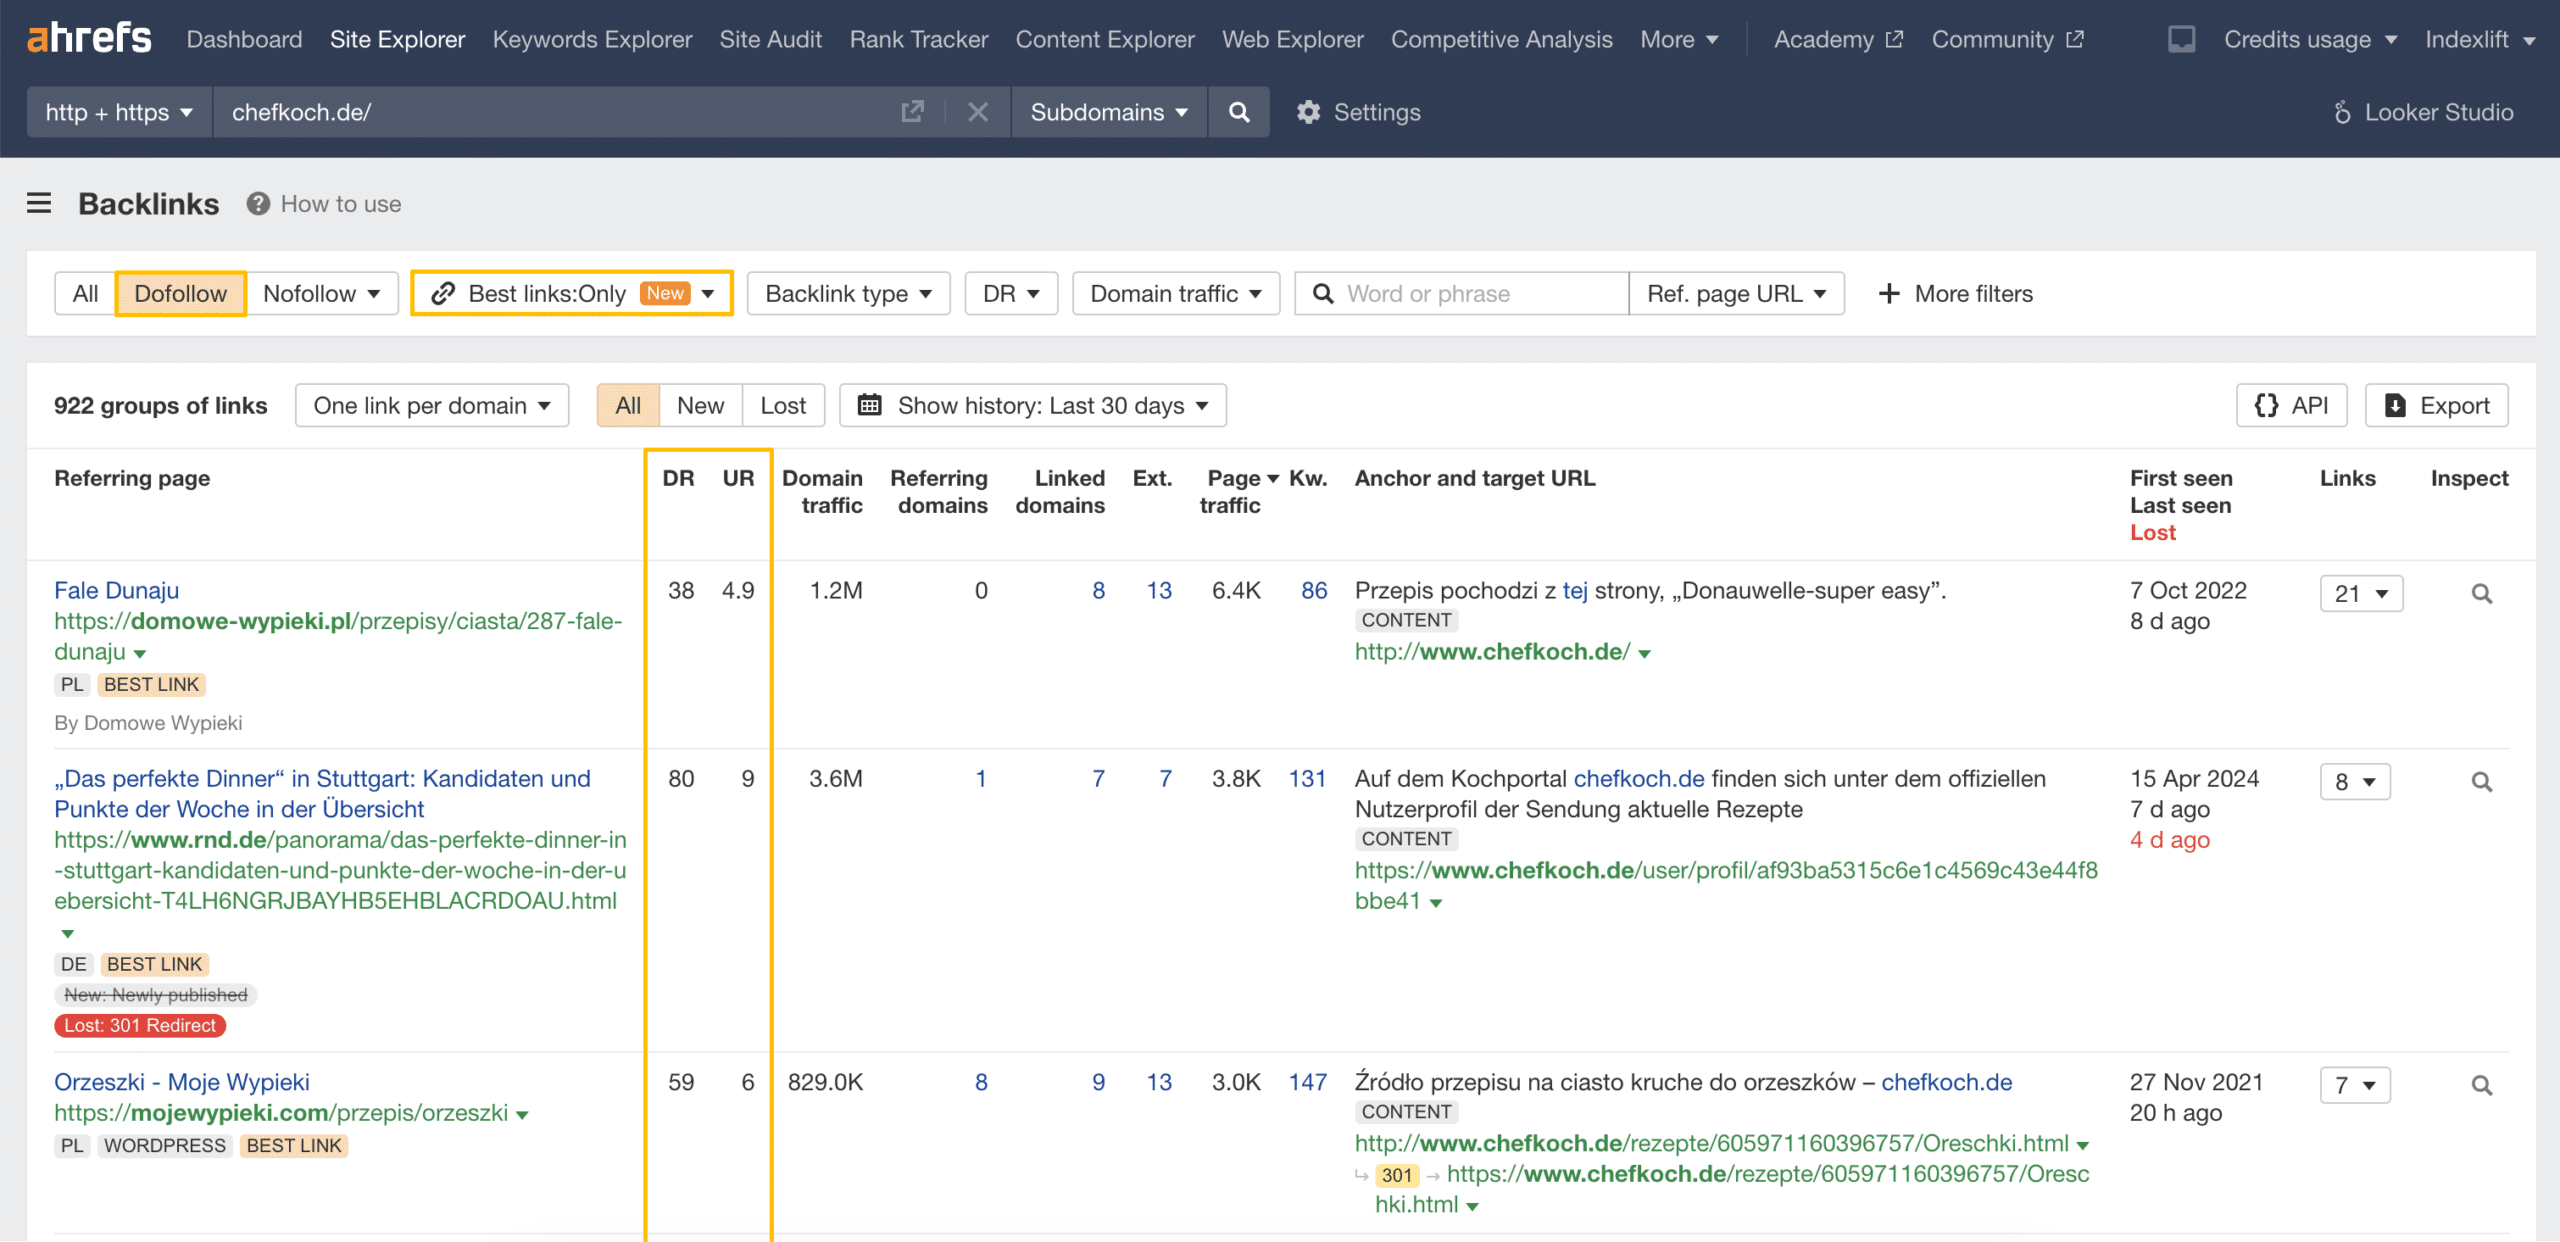Open the Nofollow dropdown
Image resolution: width=2560 pixels, height=1242 pixels.
(x=322, y=294)
